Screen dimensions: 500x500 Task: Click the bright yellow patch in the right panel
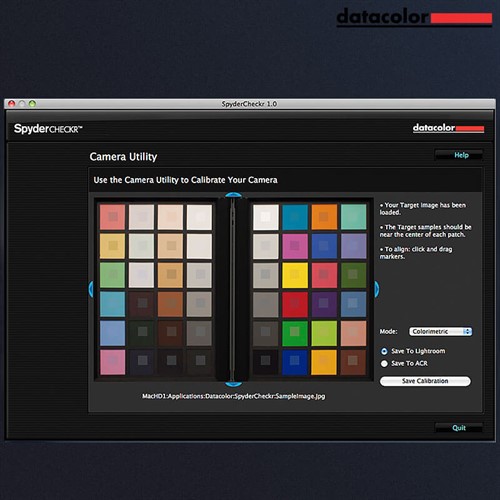point(295,275)
